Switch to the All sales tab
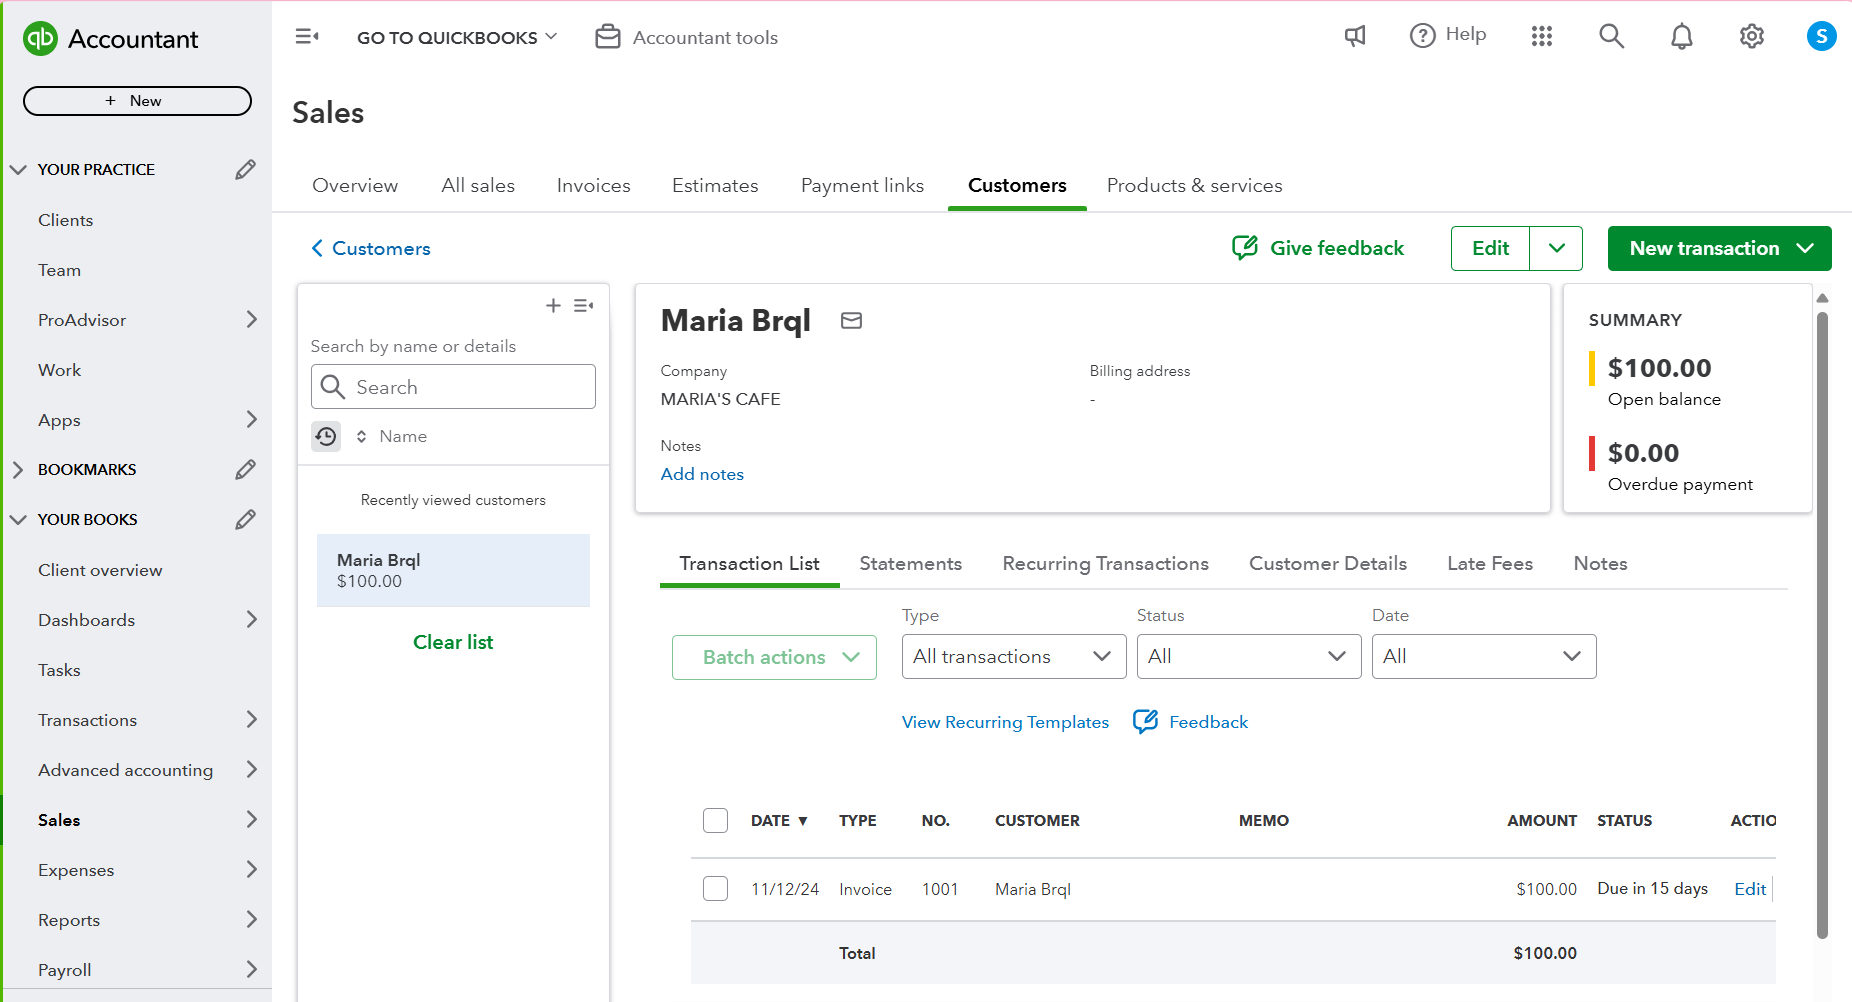1852x1002 pixels. pos(478,185)
